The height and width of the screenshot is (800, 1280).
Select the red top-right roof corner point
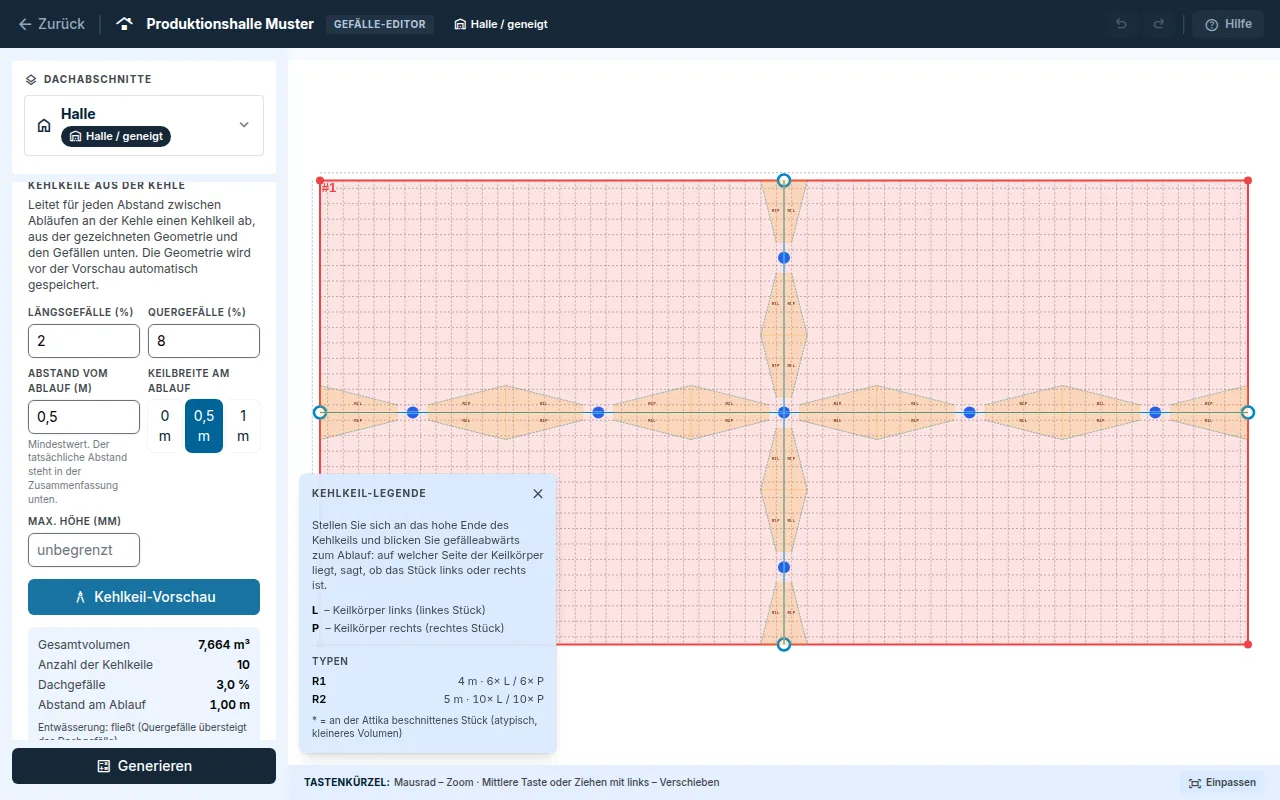point(1248,180)
